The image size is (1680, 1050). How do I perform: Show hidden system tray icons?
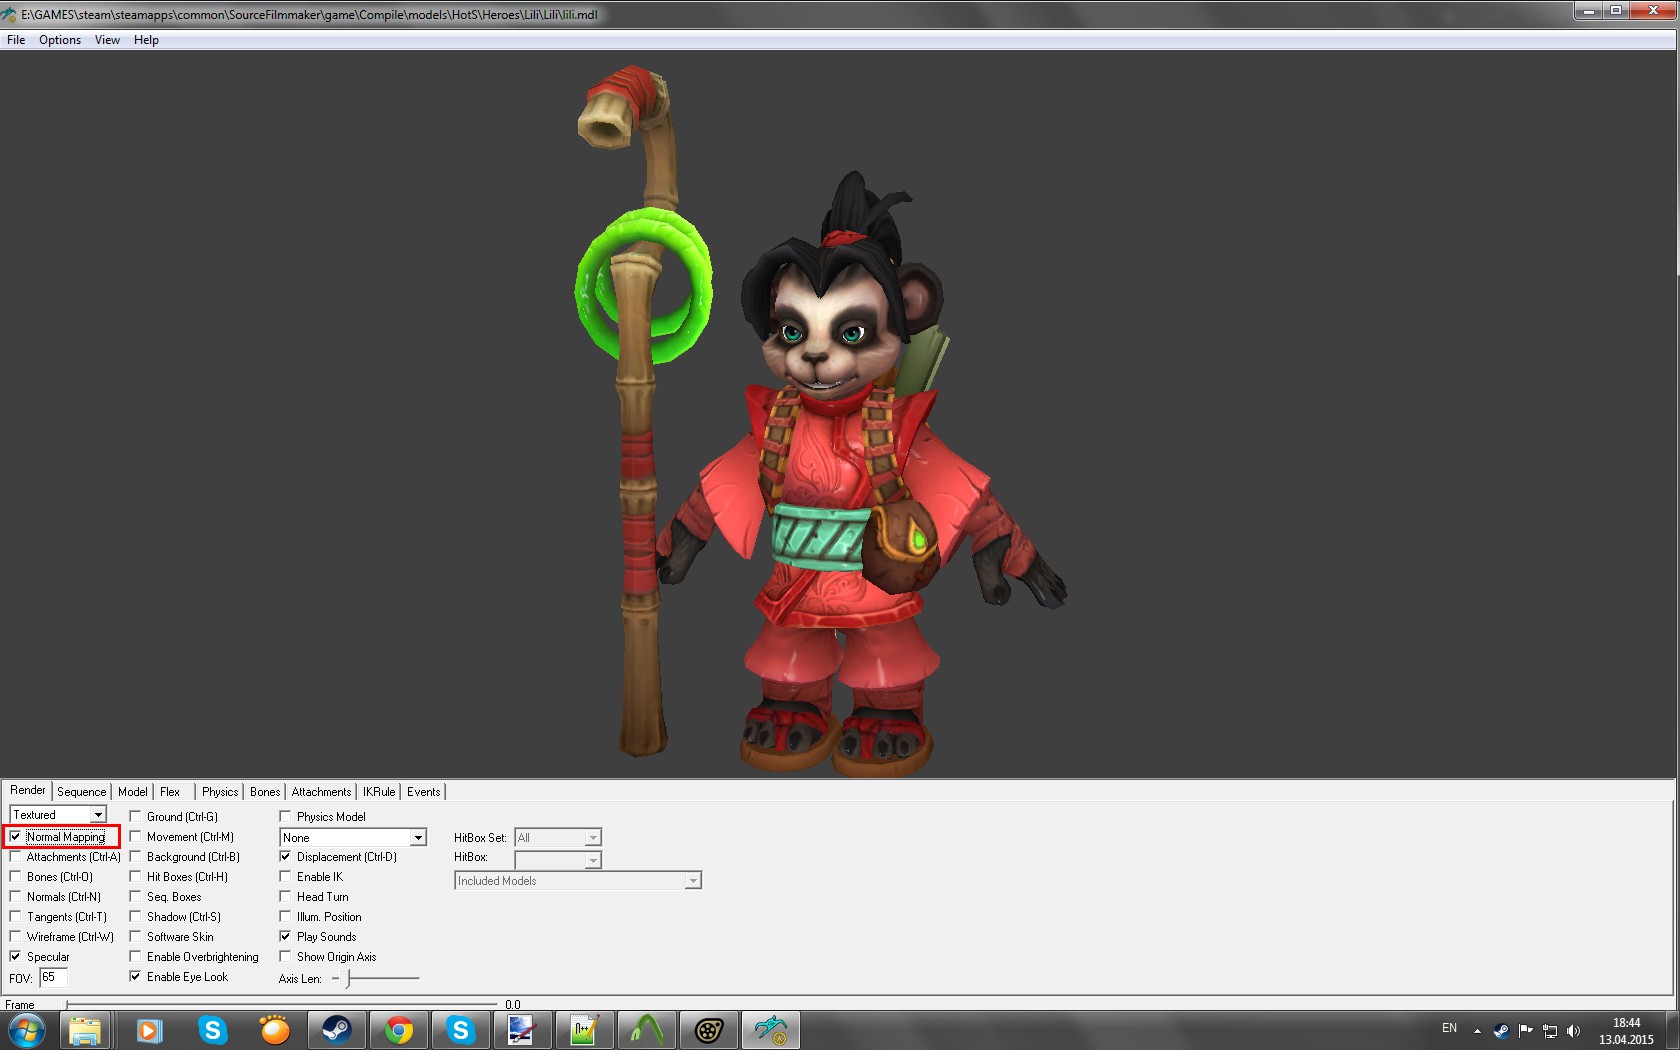(1477, 1031)
